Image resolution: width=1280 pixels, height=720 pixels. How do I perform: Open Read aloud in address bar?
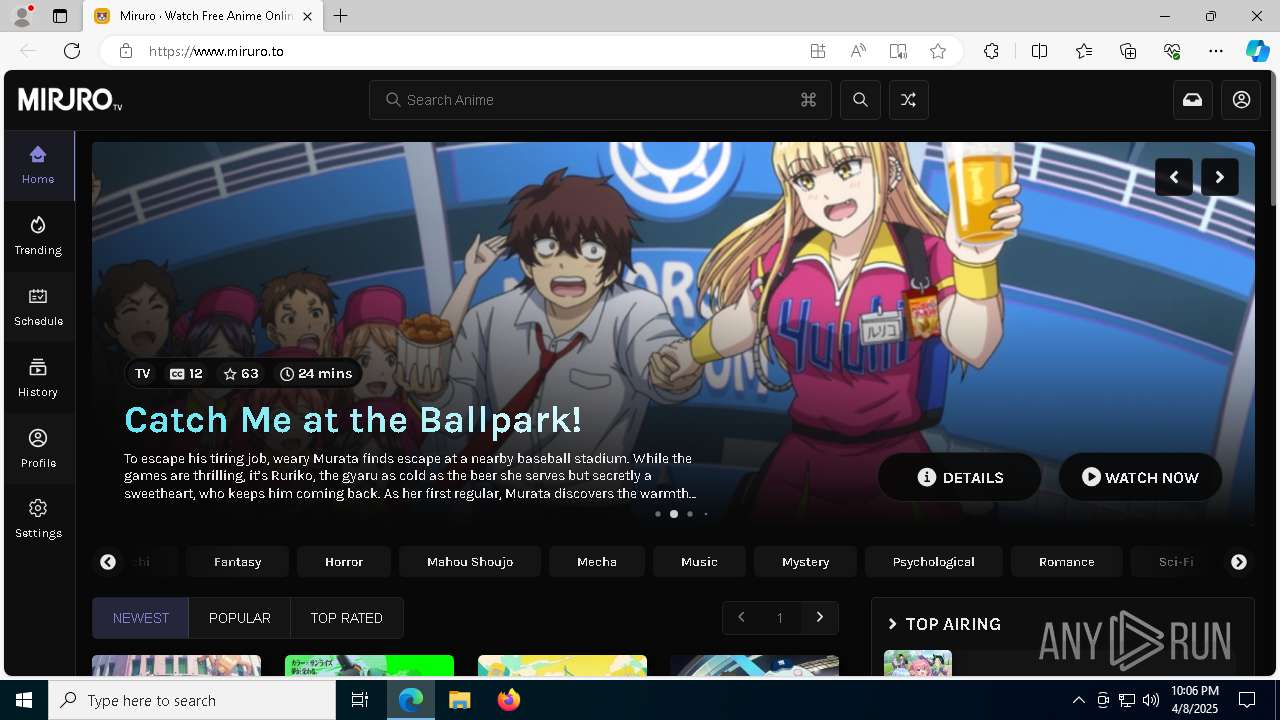pos(858,51)
